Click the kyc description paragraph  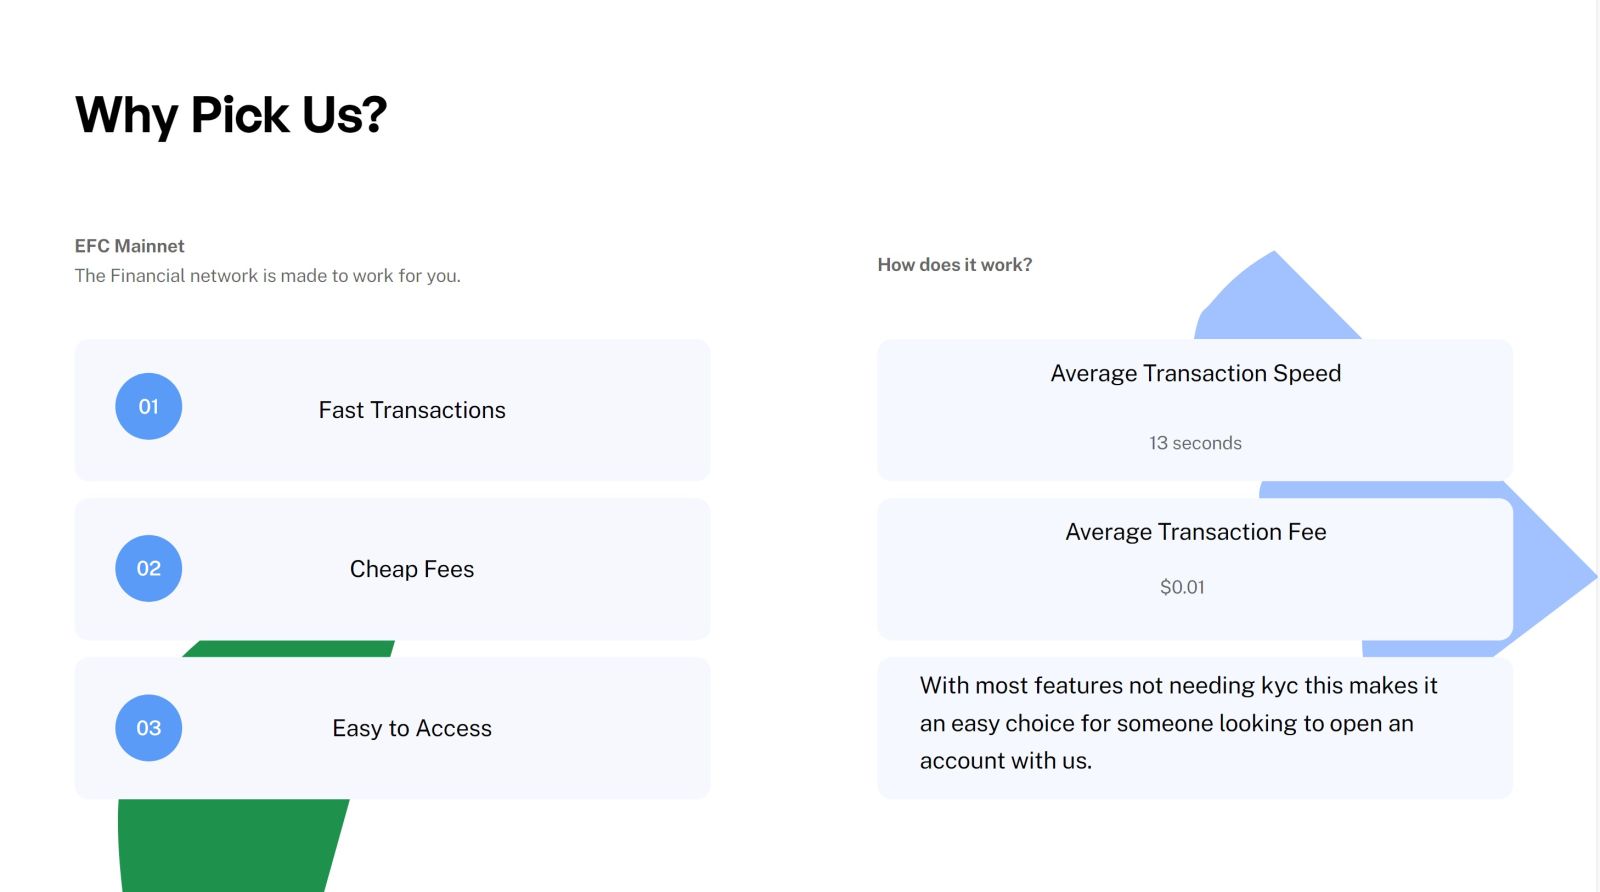click(x=1178, y=723)
